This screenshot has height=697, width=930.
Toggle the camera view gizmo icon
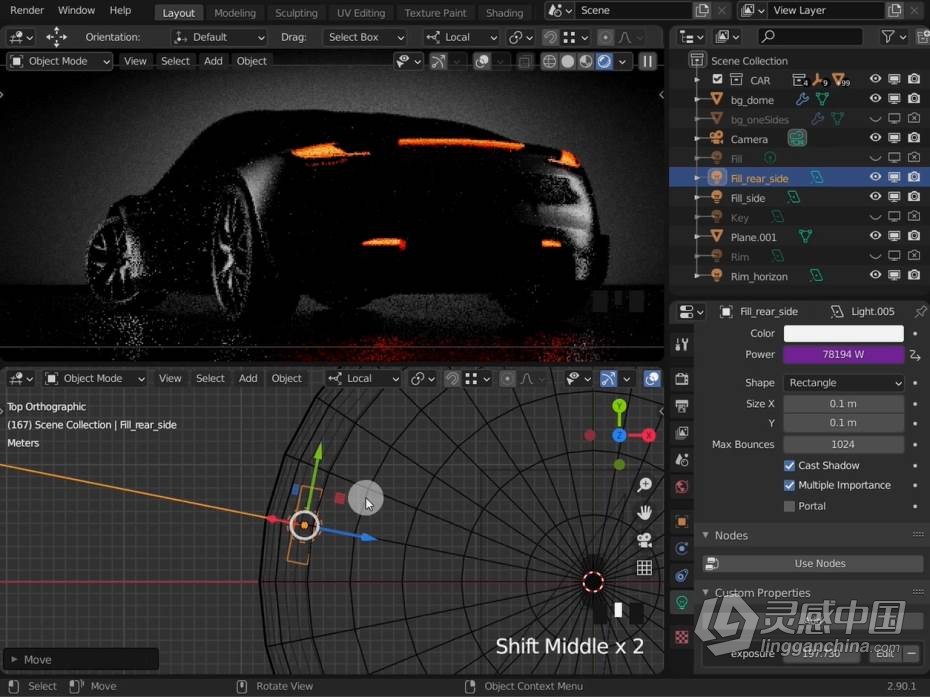point(644,540)
